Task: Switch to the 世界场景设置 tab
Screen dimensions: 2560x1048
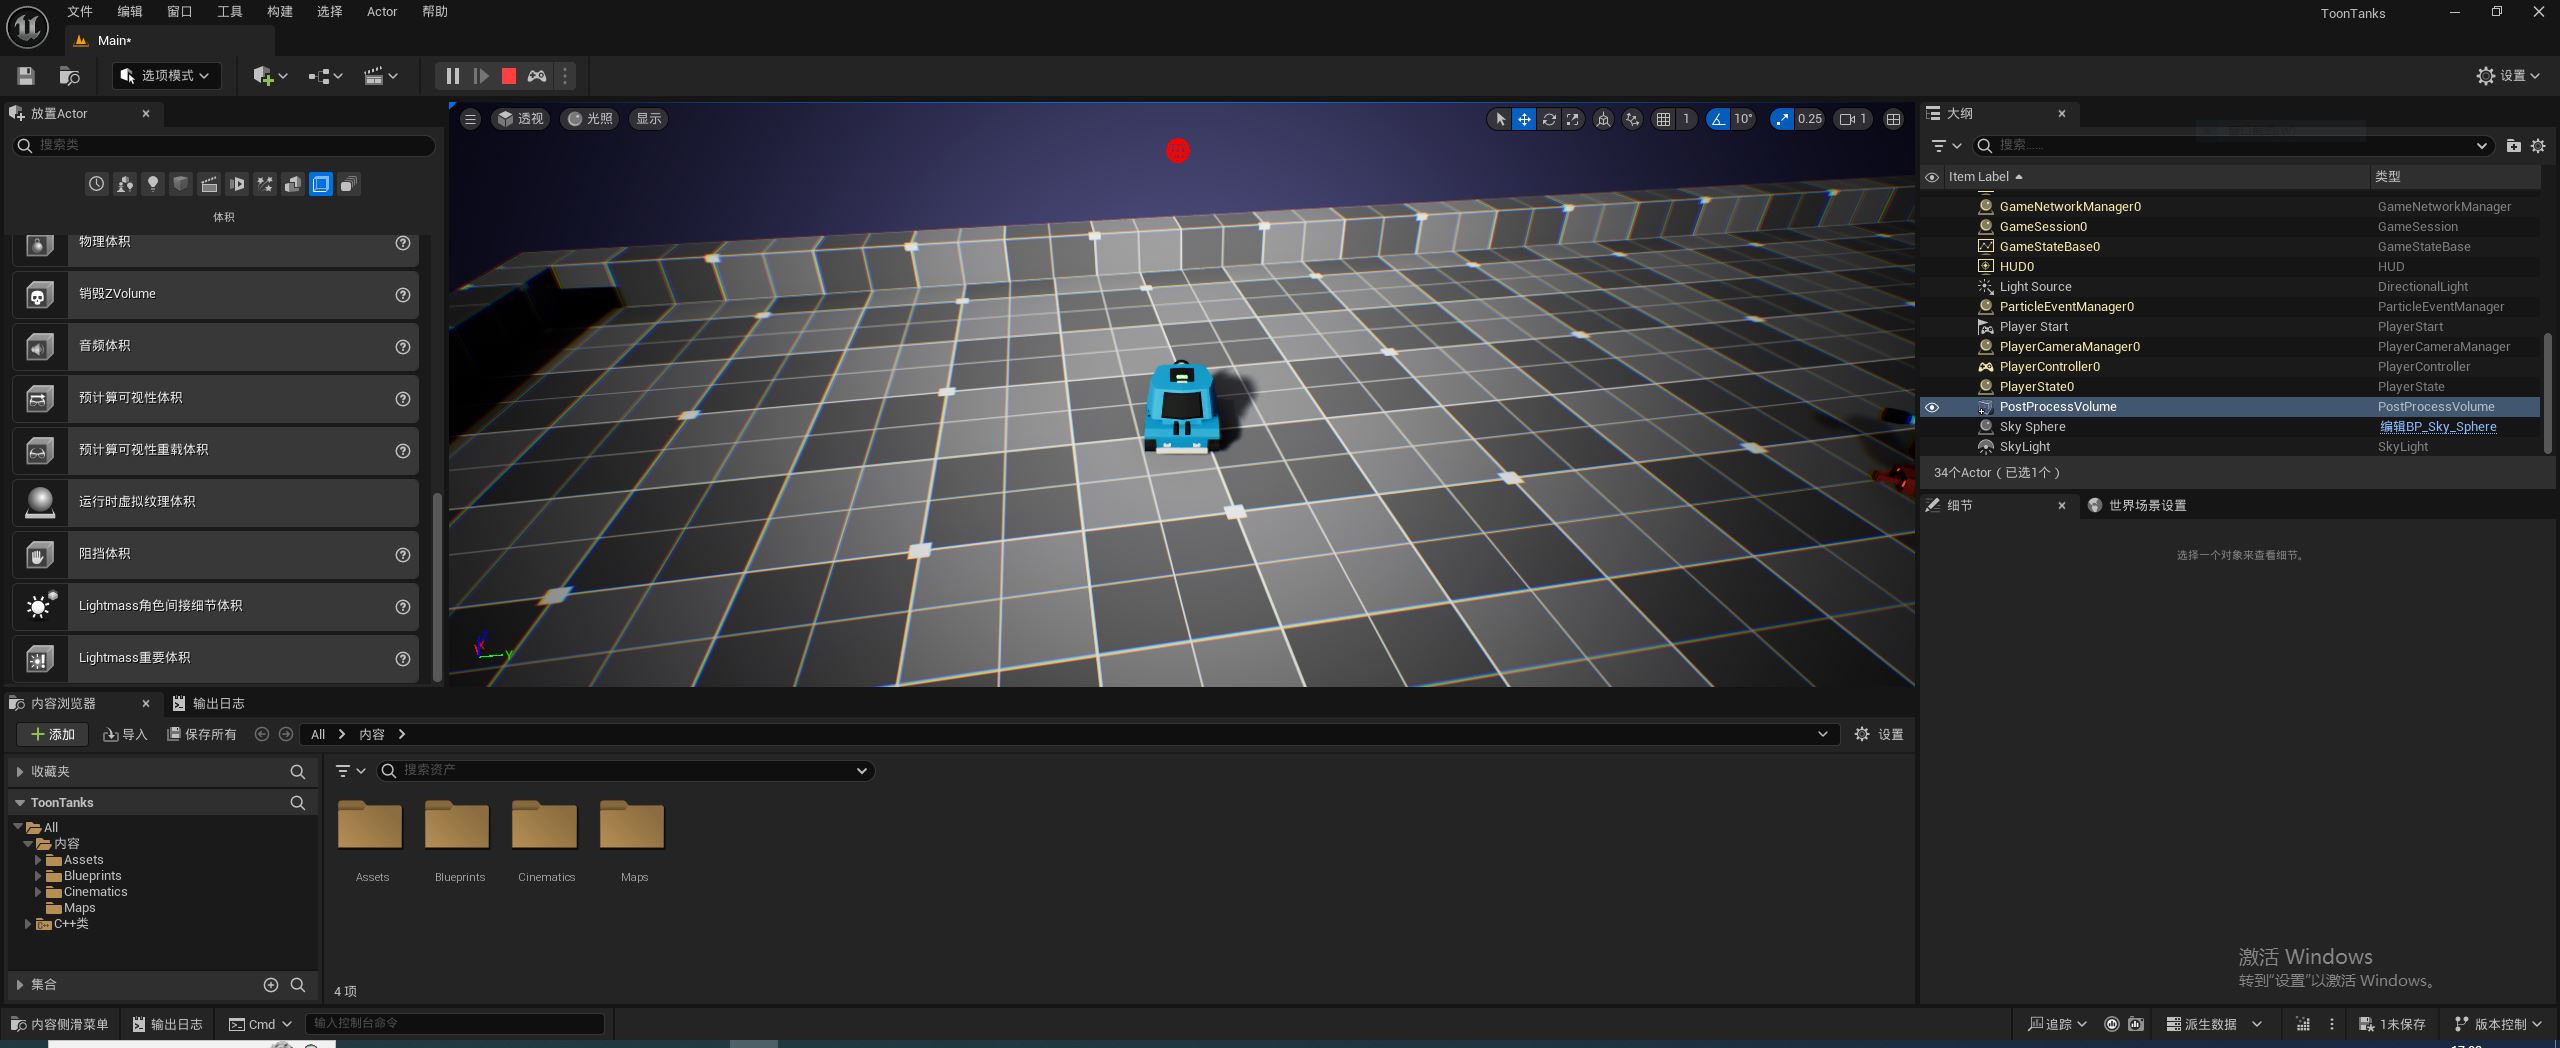Action: 2146,506
